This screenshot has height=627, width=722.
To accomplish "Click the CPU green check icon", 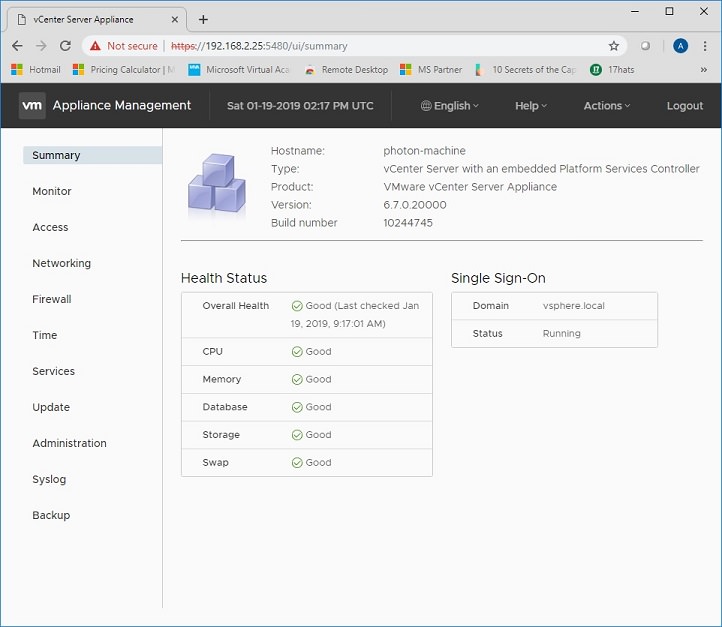I will (297, 352).
